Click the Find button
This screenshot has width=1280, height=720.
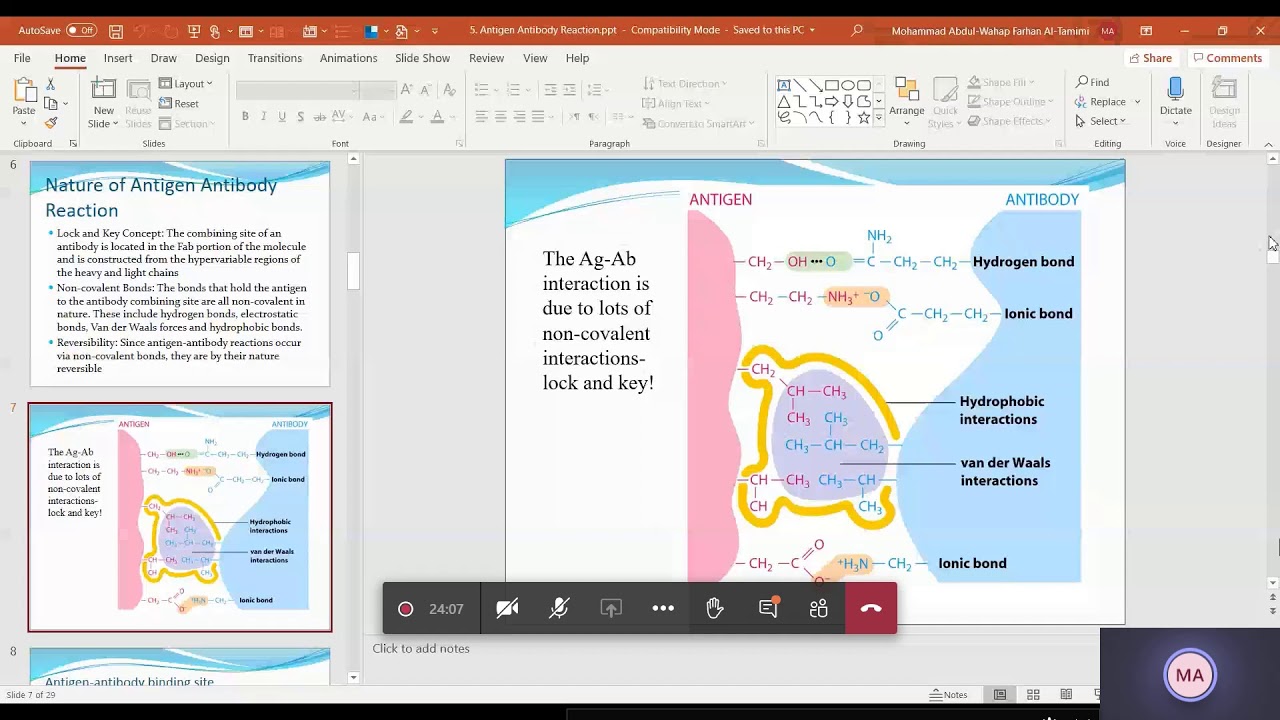click(1092, 82)
